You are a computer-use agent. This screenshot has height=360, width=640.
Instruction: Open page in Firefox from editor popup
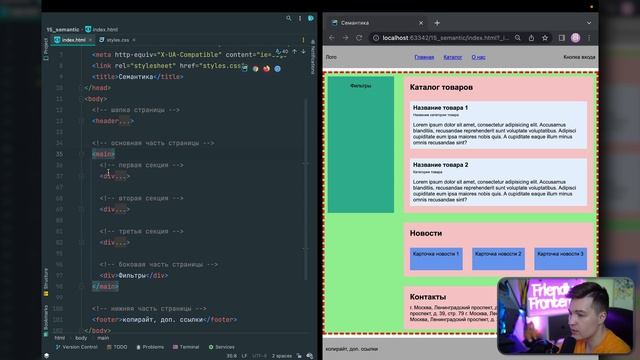267,69
